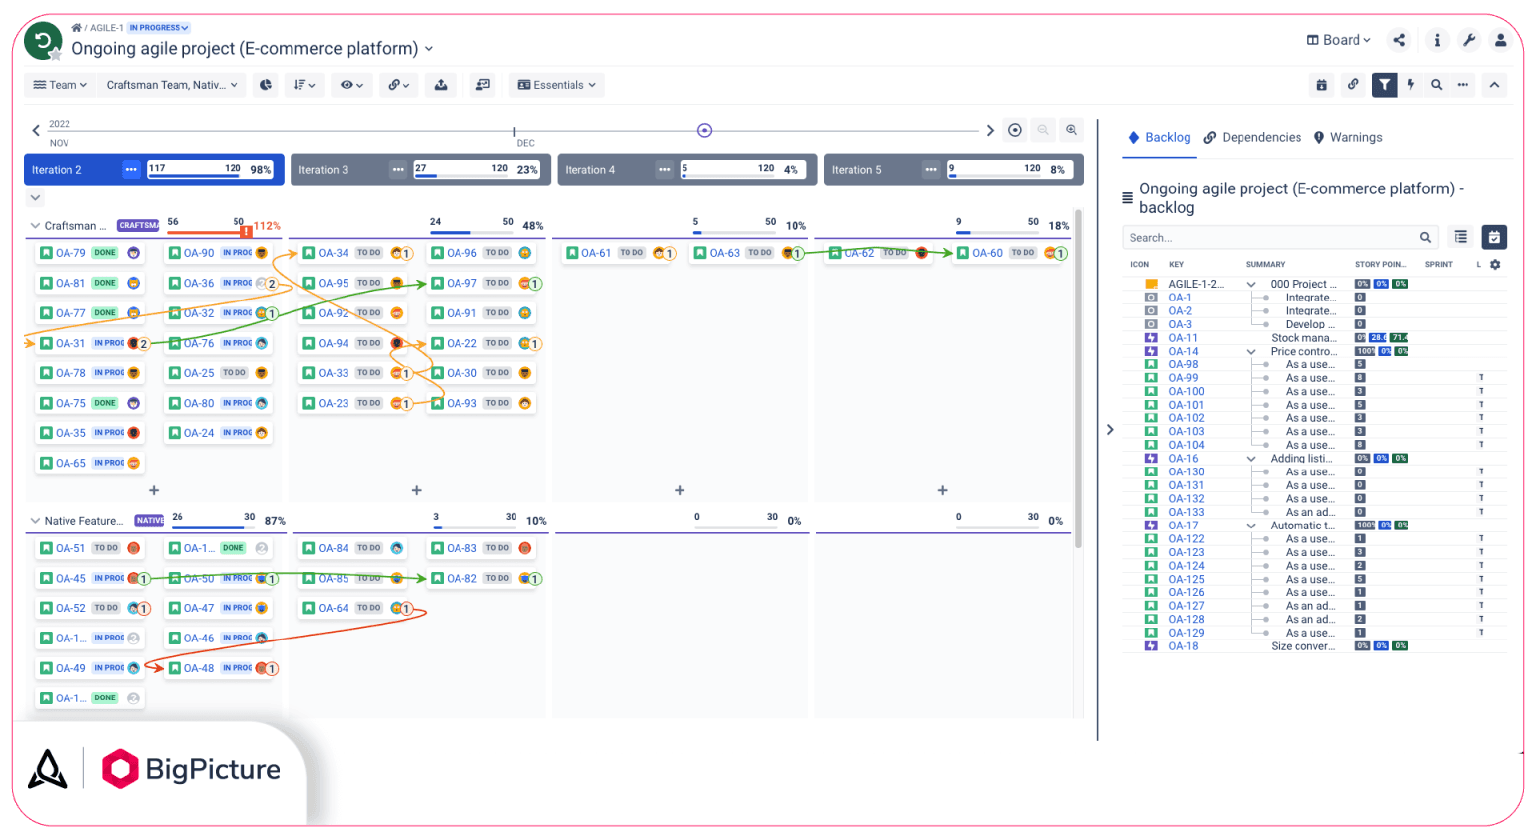1536x840 pixels.
Task: Toggle the backlog calendar view icon
Action: click(x=1494, y=237)
